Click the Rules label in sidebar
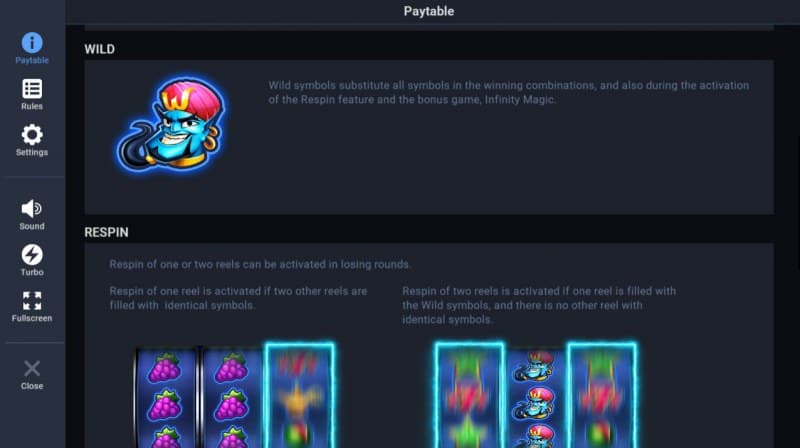This screenshot has height=448, width=800. (x=32, y=106)
